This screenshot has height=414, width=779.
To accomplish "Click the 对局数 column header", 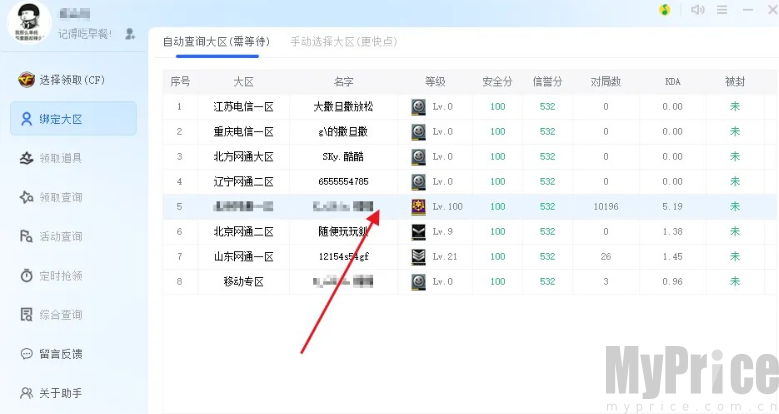I will coord(606,82).
